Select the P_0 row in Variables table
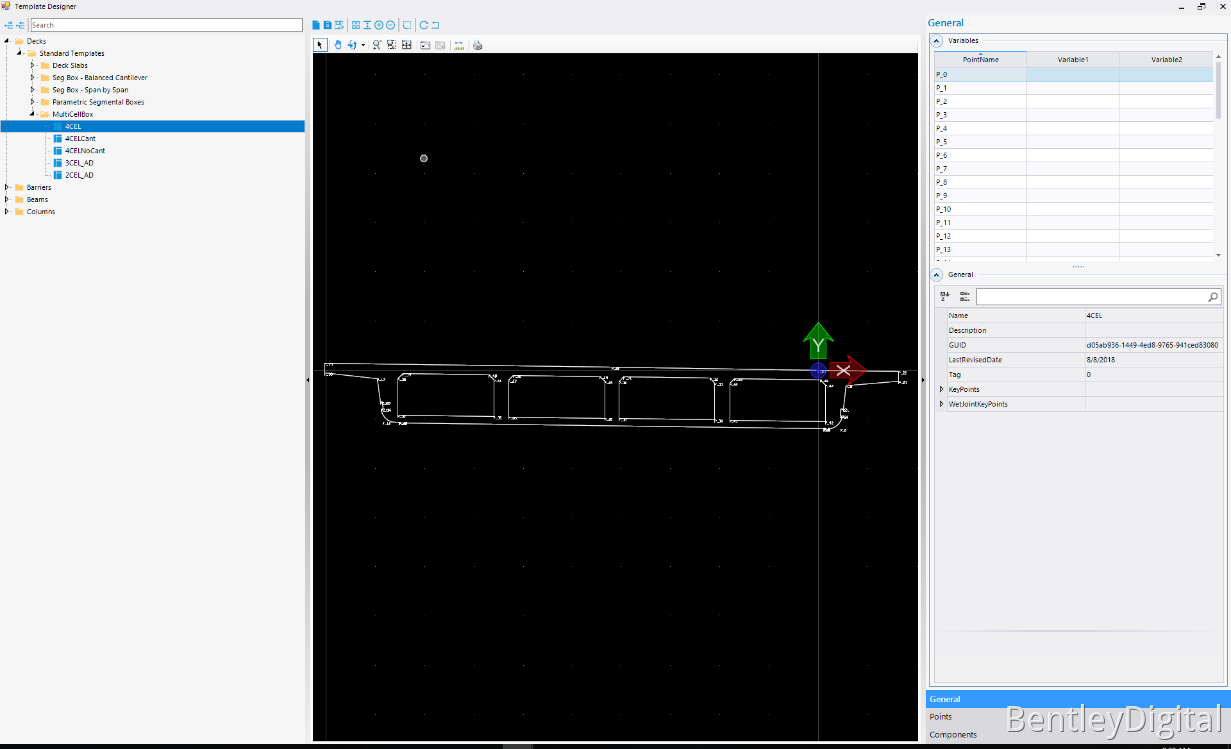1231x749 pixels. point(1073,74)
